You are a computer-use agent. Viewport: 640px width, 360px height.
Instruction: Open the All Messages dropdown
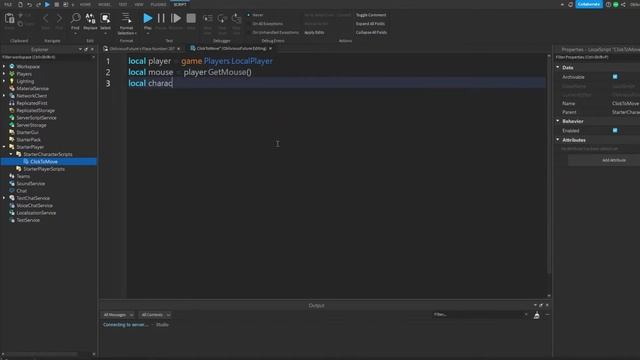pos(118,315)
